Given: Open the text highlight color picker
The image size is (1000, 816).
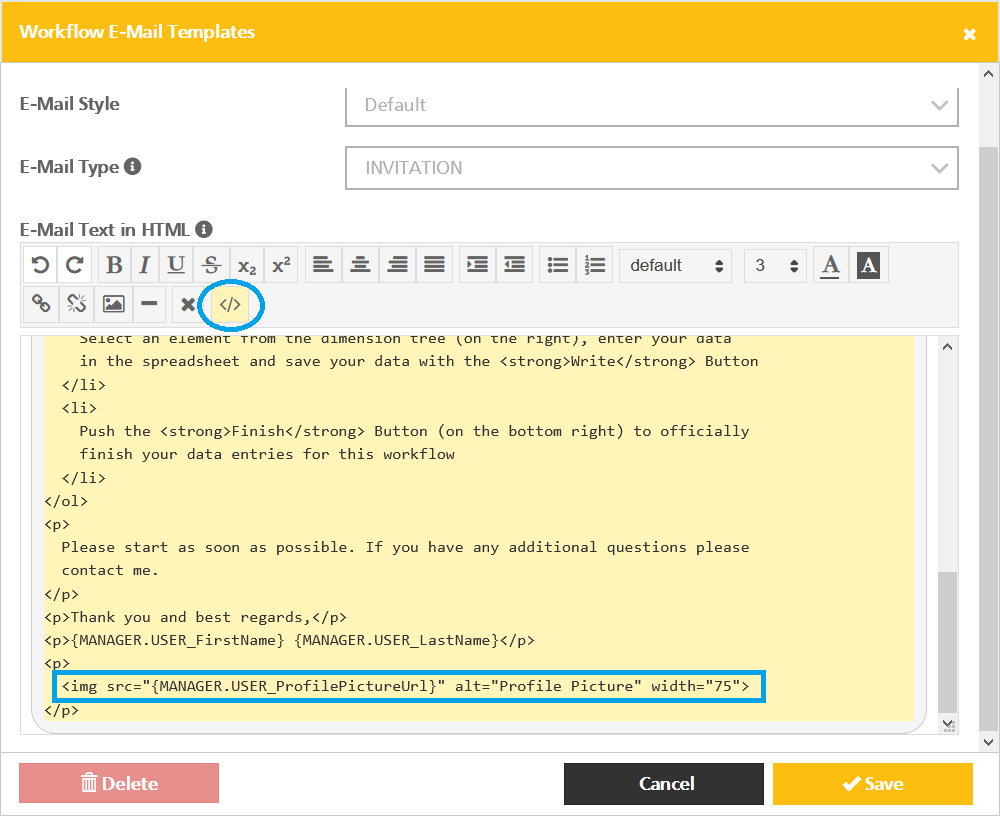Looking at the screenshot, I should pos(867,265).
